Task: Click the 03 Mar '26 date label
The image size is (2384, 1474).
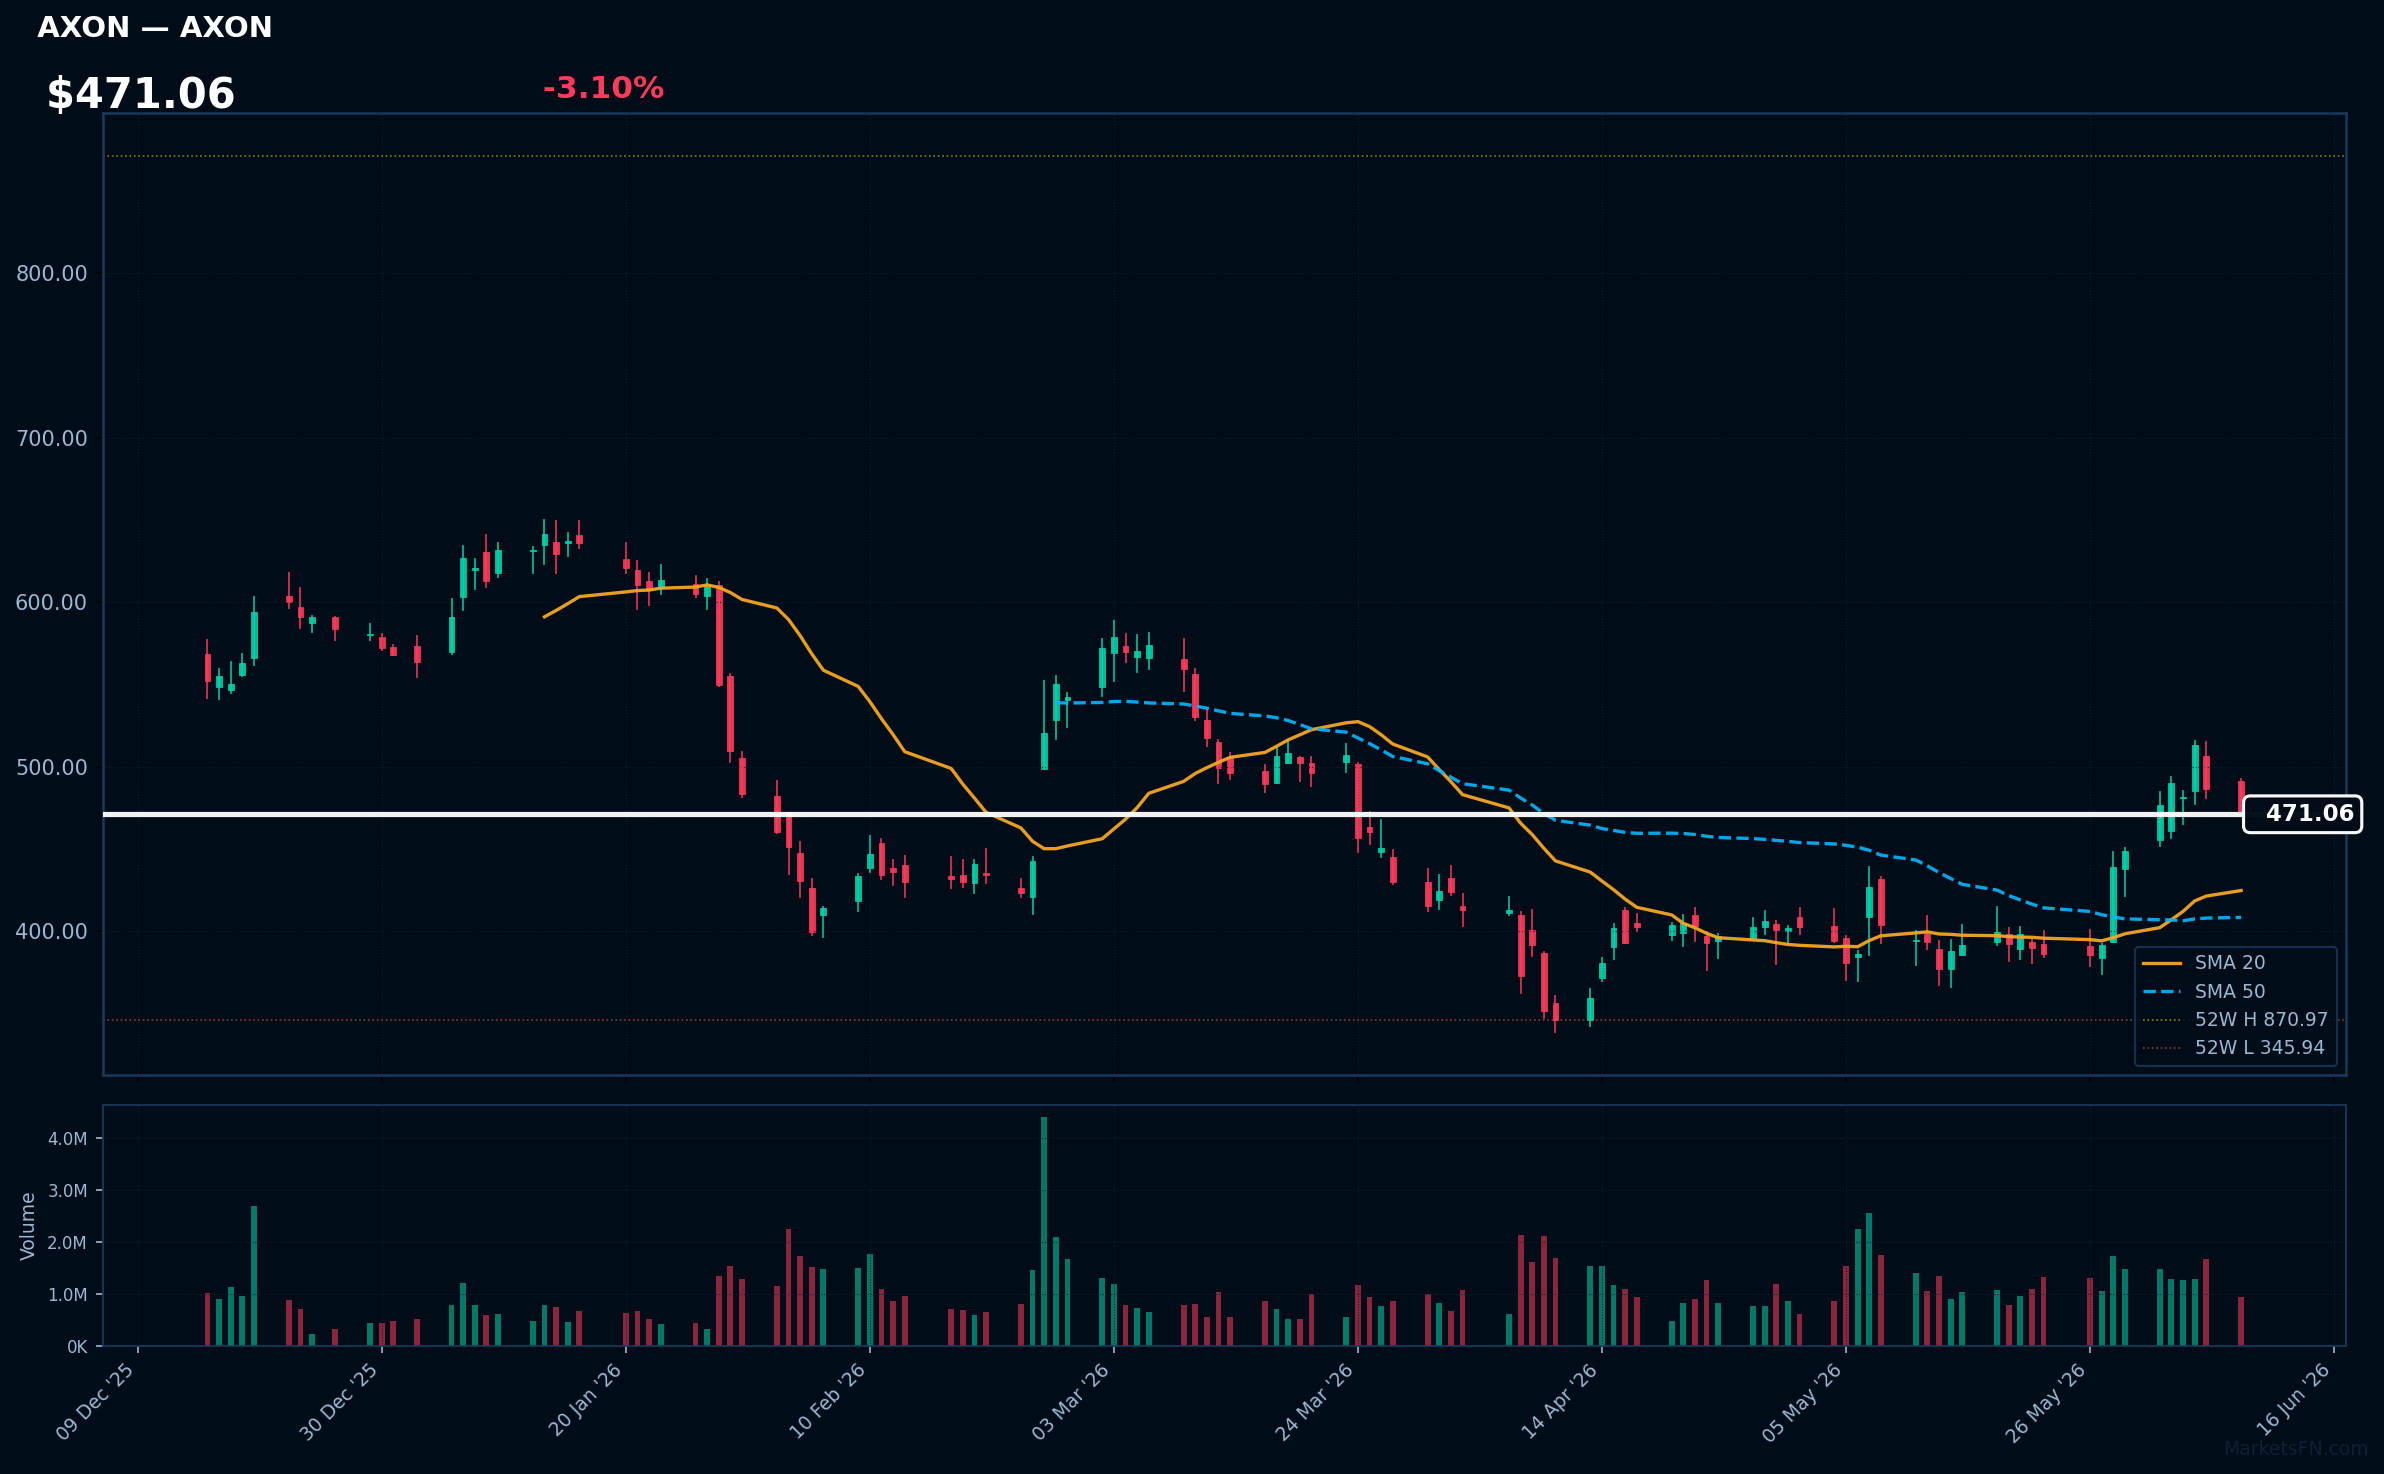Action: (x=1071, y=1401)
